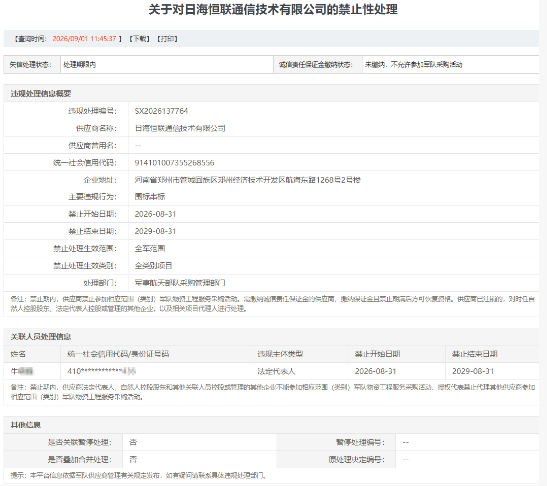The width and height of the screenshot is (547, 486).
Task: Click the 主要违规行为 label
Action: 92,197
